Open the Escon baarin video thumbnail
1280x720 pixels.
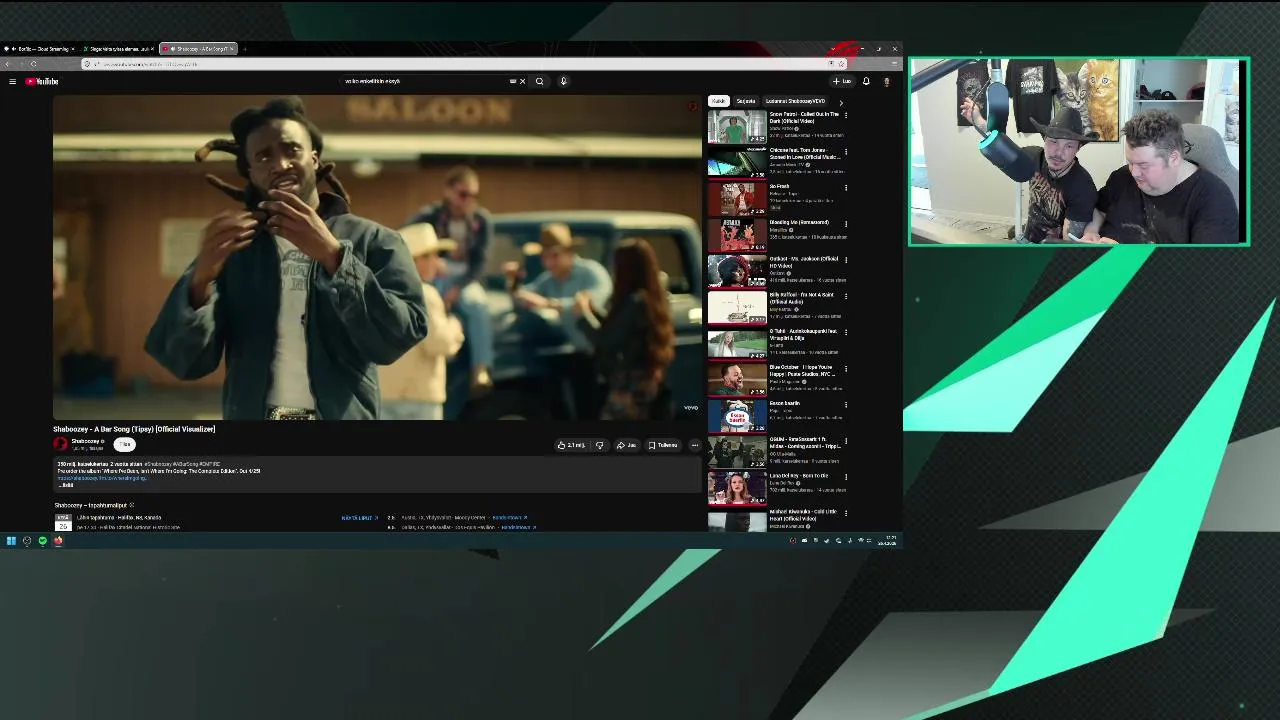click(x=737, y=416)
